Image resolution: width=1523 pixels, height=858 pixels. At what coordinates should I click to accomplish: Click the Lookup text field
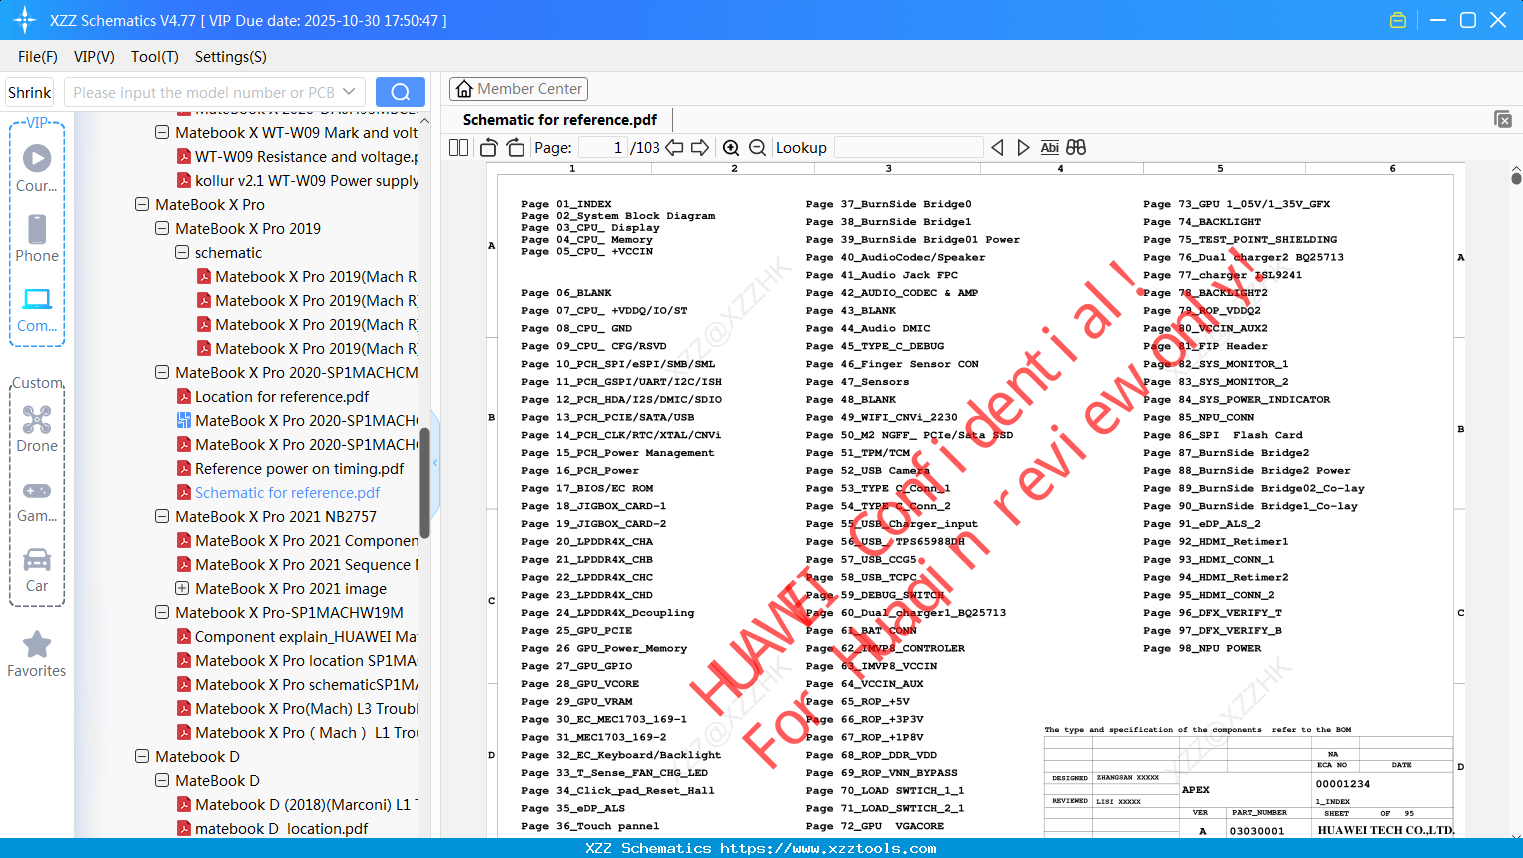point(908,147)
